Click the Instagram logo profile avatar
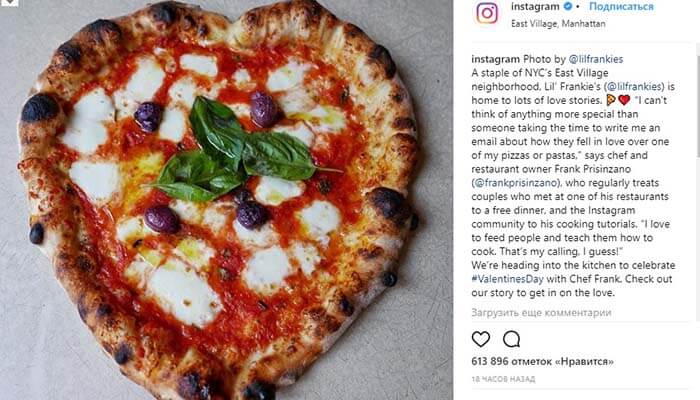The width and height of the screenshot is (700, 400). (487, 13)
